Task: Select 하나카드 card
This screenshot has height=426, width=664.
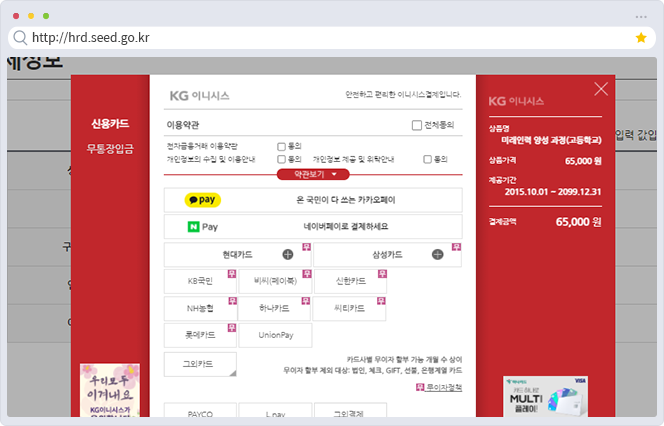Action: (274, 308)
